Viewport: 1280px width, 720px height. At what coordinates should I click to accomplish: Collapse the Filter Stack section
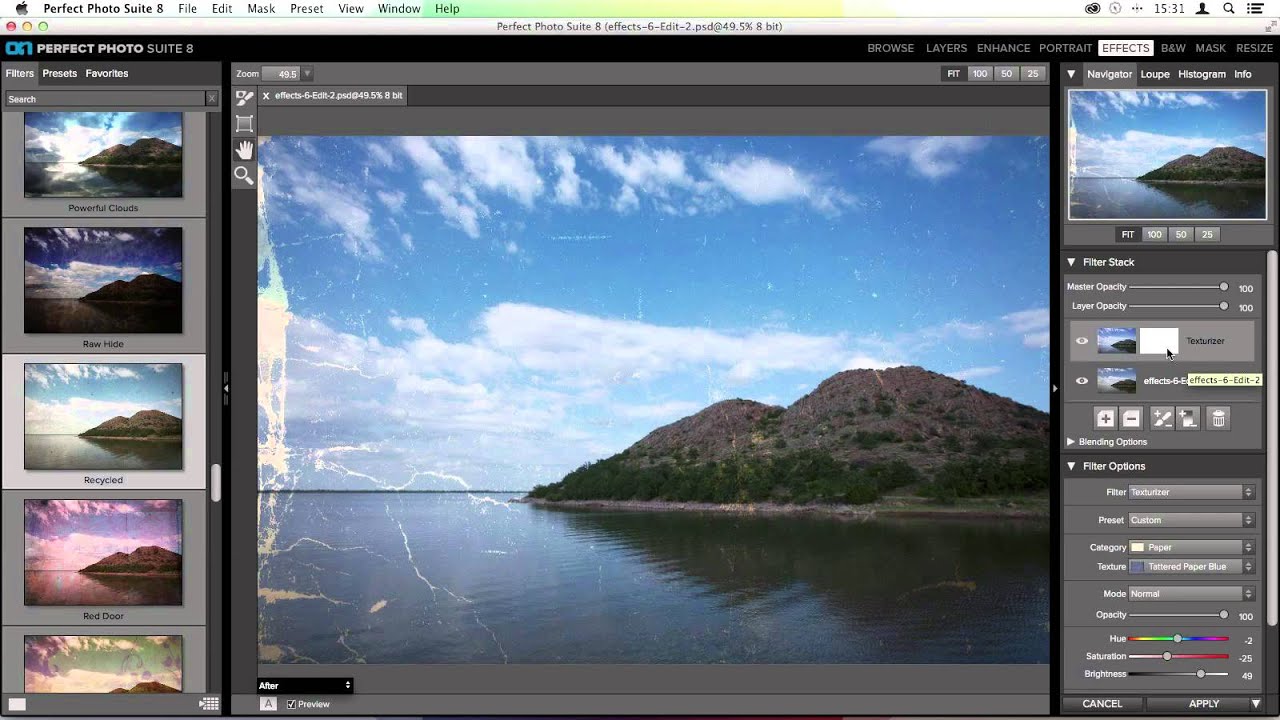(1071, 262)
